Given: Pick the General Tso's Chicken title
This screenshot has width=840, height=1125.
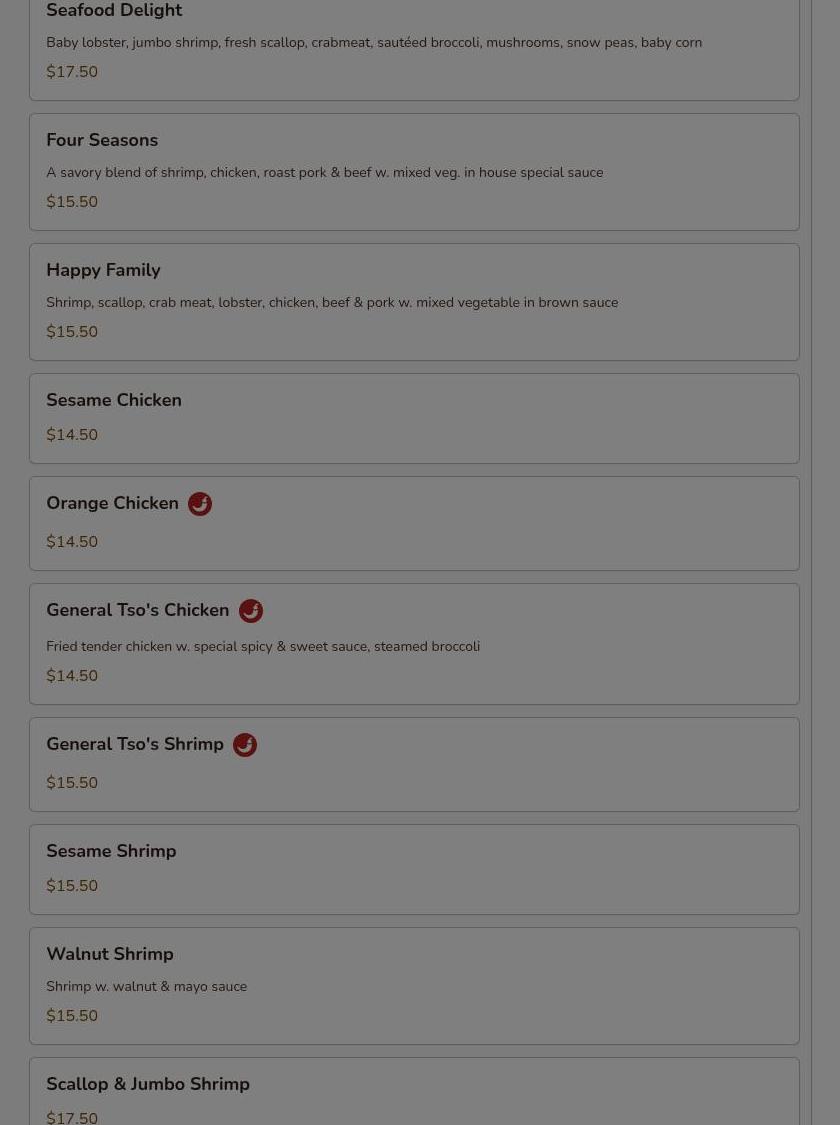Looking at the screenshot, I should tap(137, 611).
